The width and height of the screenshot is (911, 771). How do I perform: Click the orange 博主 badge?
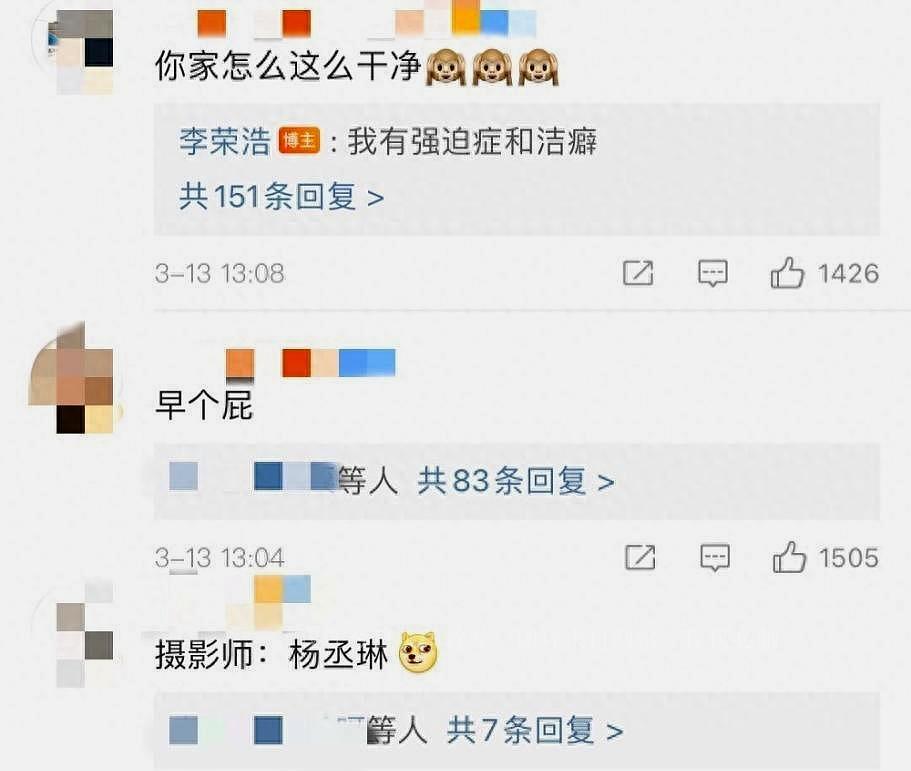299,141
